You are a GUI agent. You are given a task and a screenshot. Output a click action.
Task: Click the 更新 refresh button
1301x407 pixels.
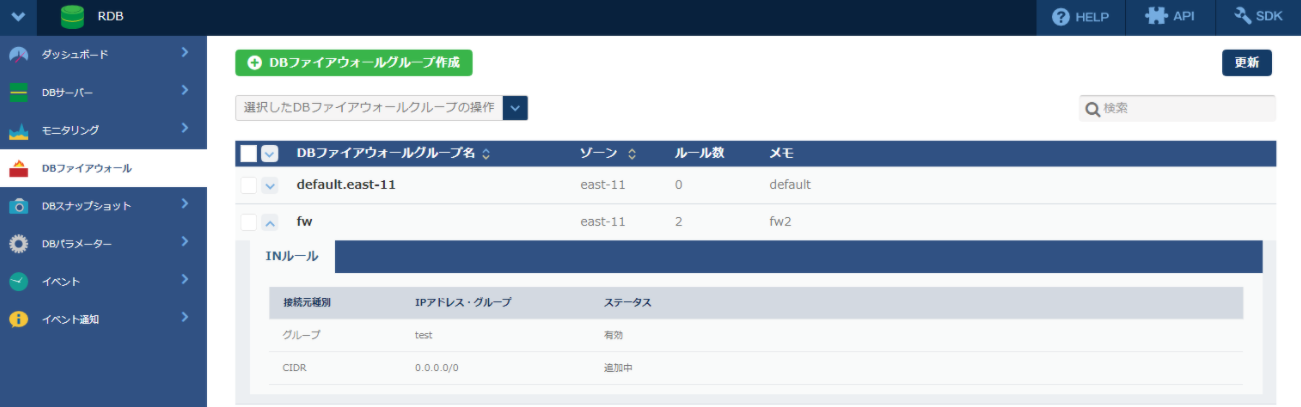(1246, 62)
